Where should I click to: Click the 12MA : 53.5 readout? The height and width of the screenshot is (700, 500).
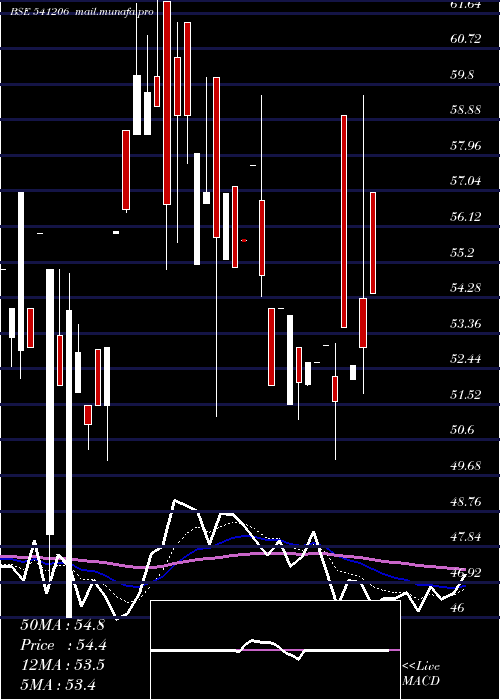click(62, 665)
